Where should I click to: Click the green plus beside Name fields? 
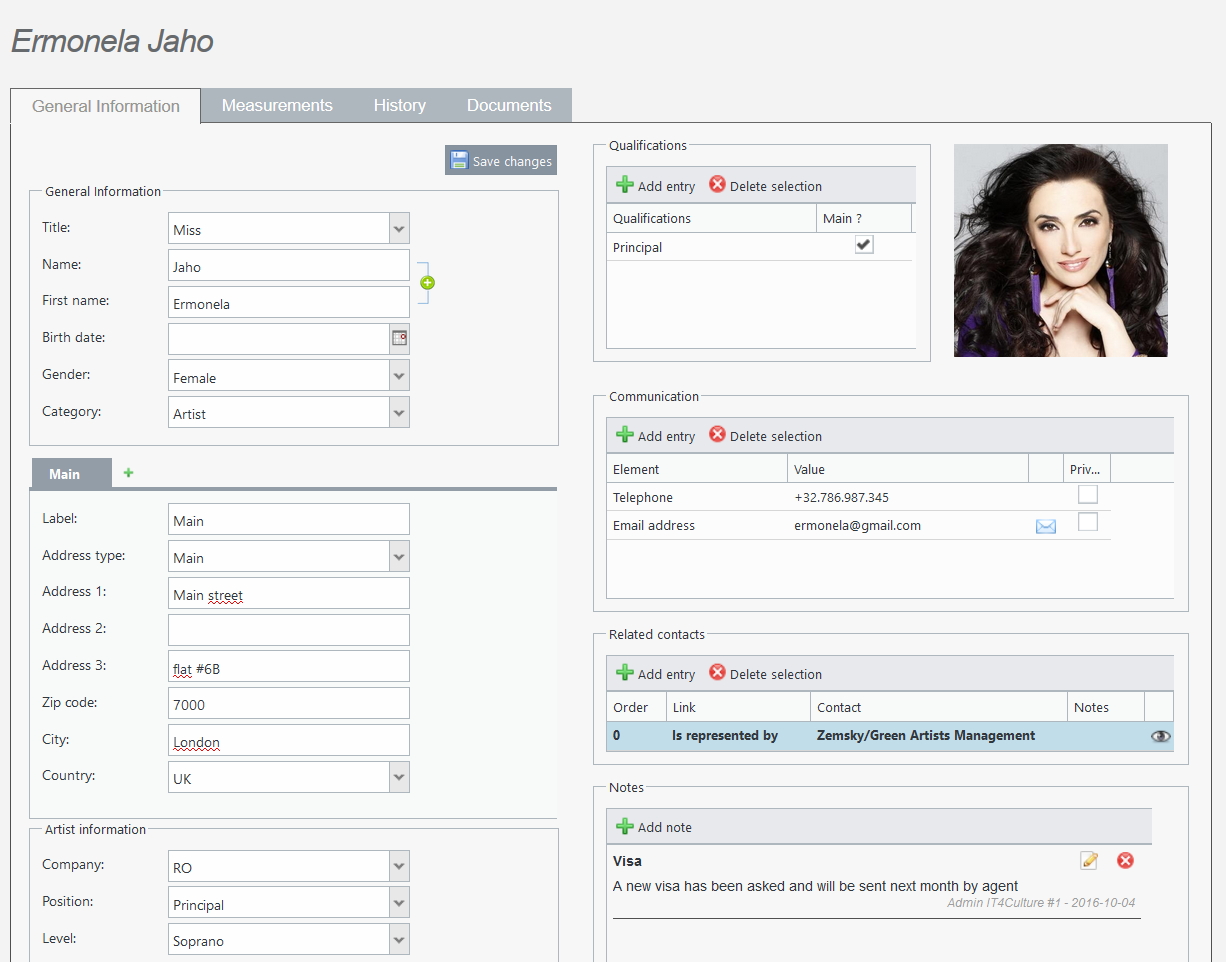[427, 283]
